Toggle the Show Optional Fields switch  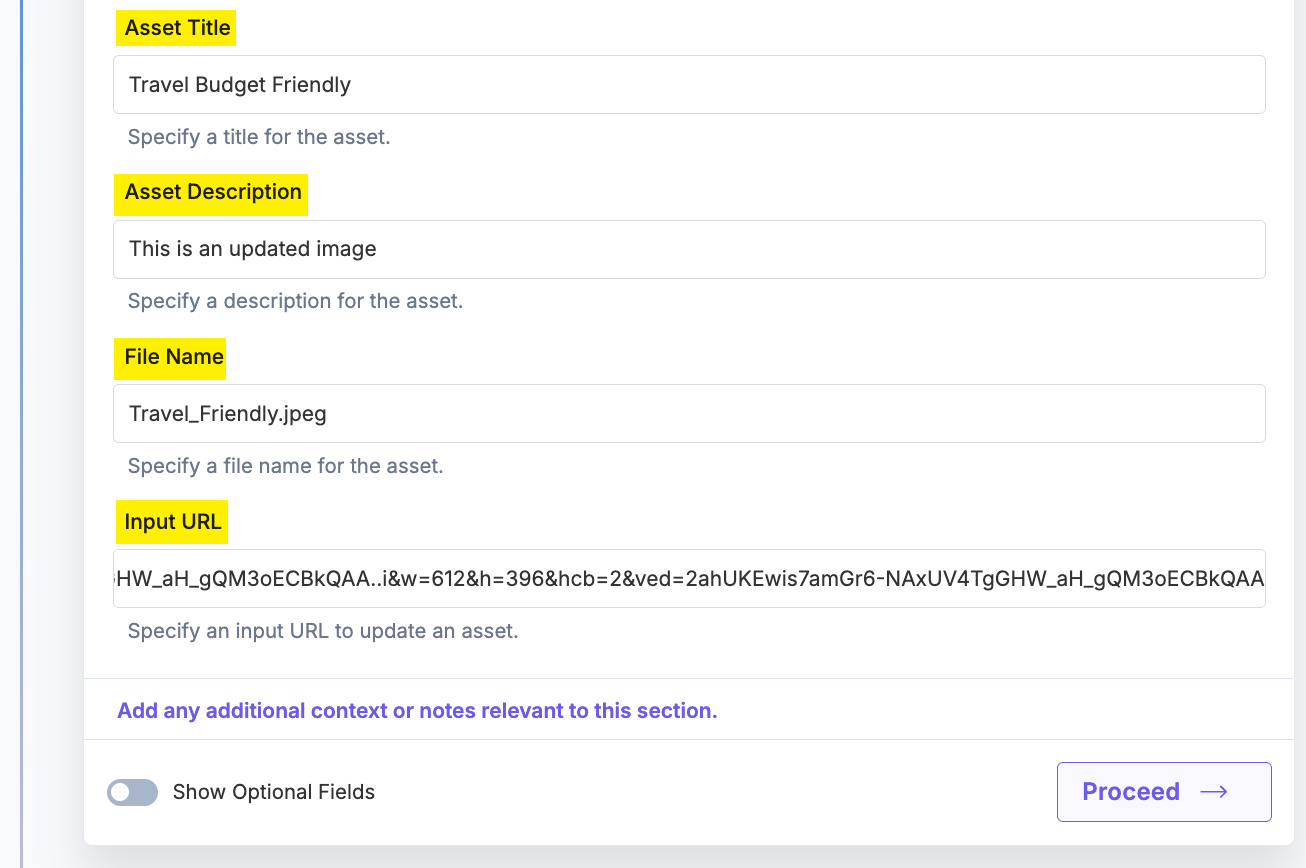click(133, 792)
